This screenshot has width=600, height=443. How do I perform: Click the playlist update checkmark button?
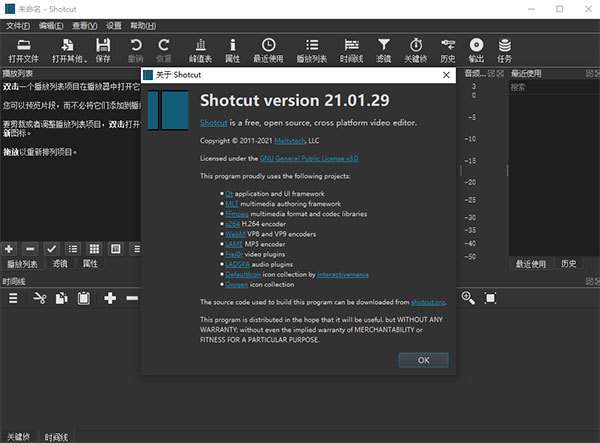pyautogui.click(x=52, y=249)
